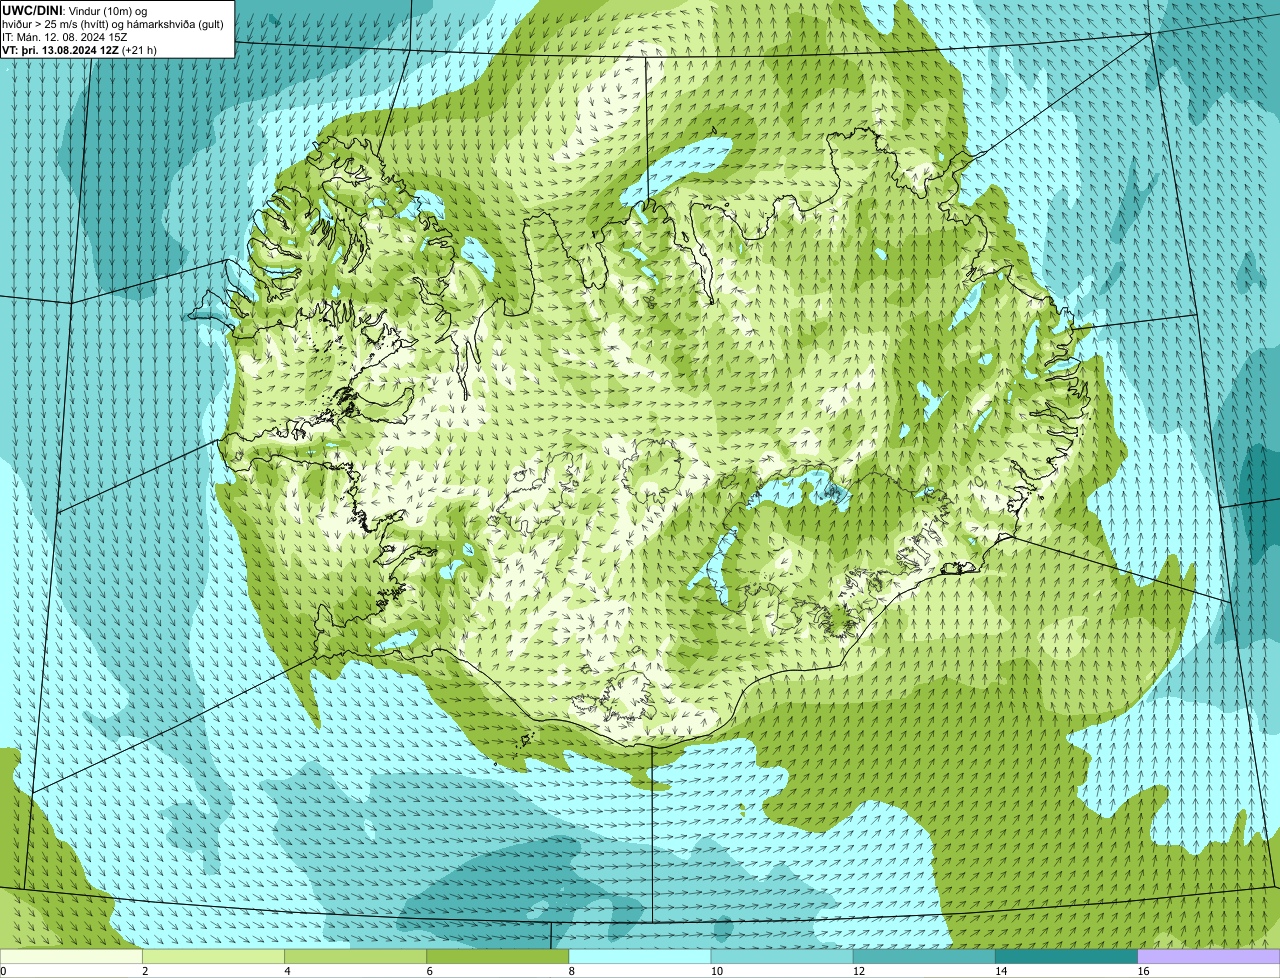The width and height of the screenshot is (1280, 978).
Task: Click the 10–12 m/s light teal legend swatch
Action: pos(782,957)
